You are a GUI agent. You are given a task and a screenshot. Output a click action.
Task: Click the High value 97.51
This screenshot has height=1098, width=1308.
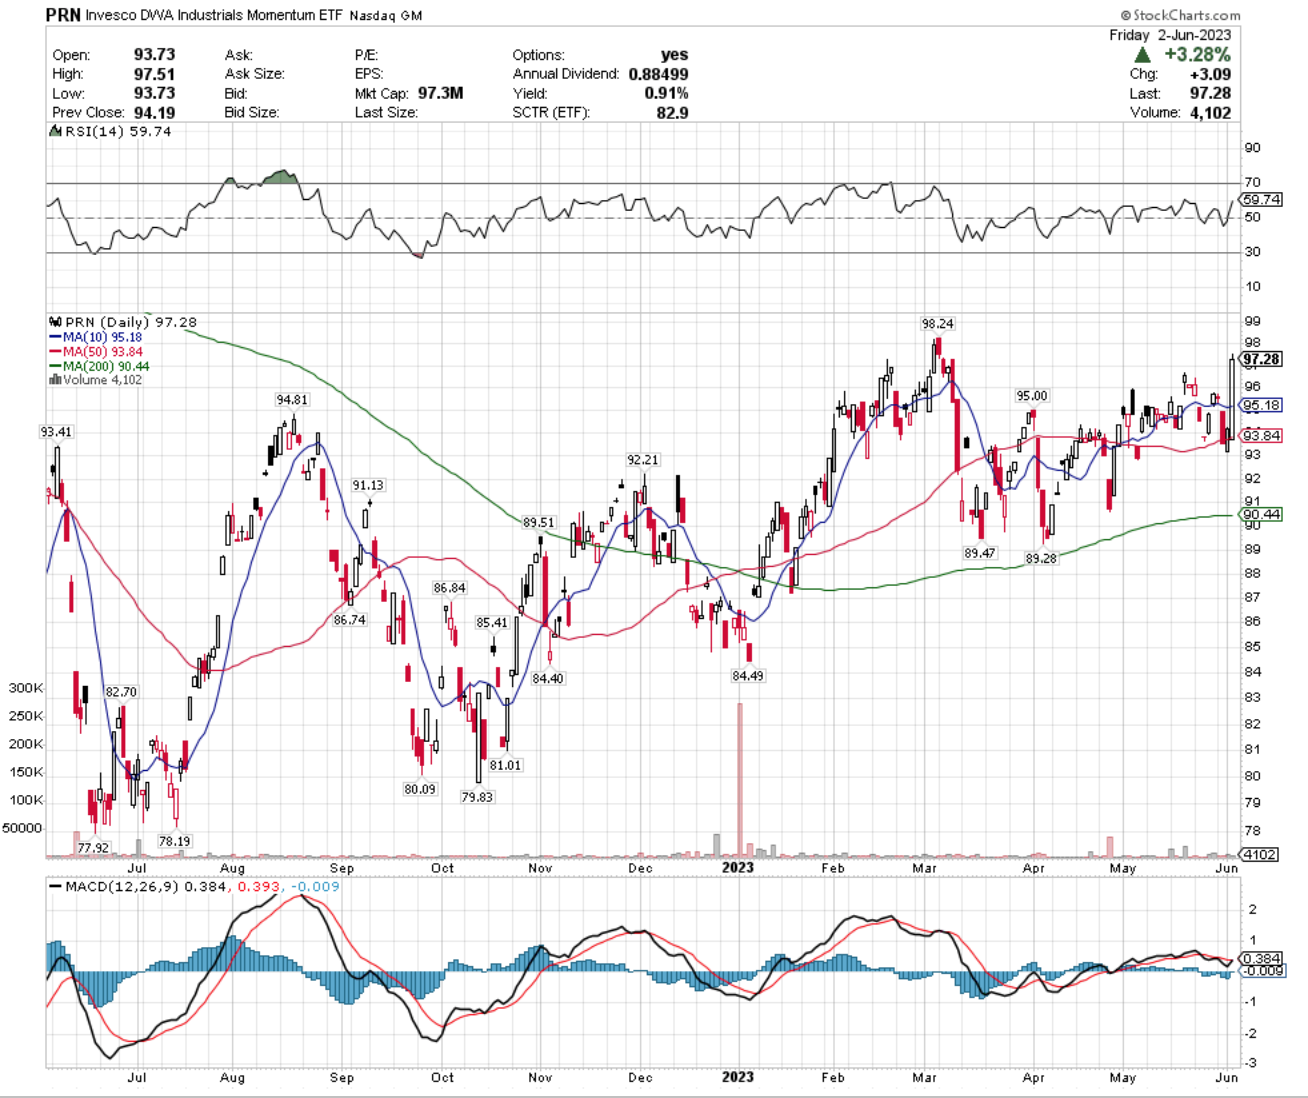click(154, 74)
